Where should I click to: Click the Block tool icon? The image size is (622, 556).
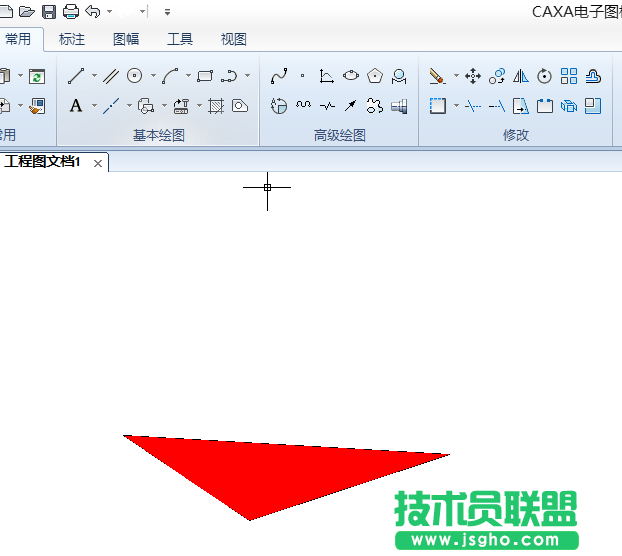(146, 106)
